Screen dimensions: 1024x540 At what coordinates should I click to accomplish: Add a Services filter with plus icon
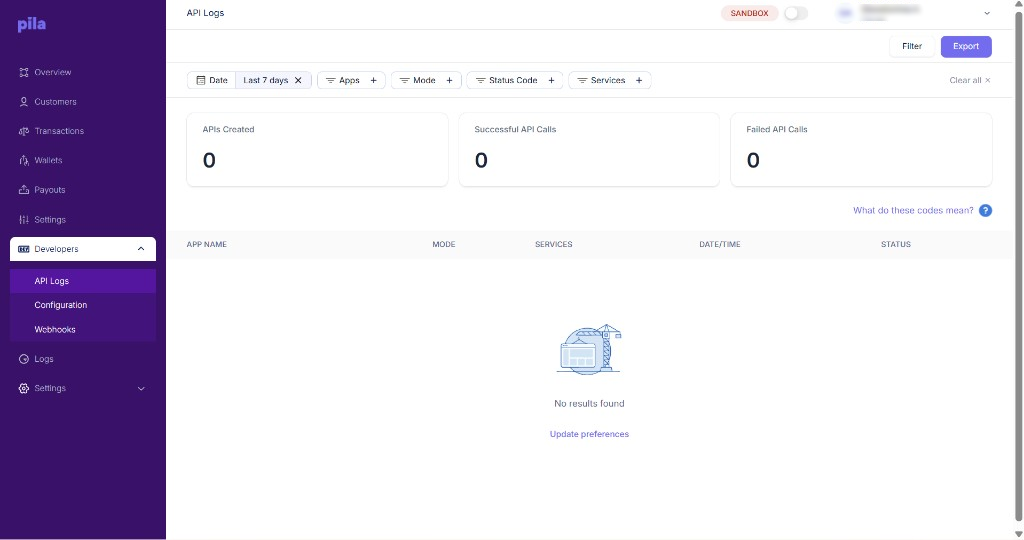click(x=639, y=80)
